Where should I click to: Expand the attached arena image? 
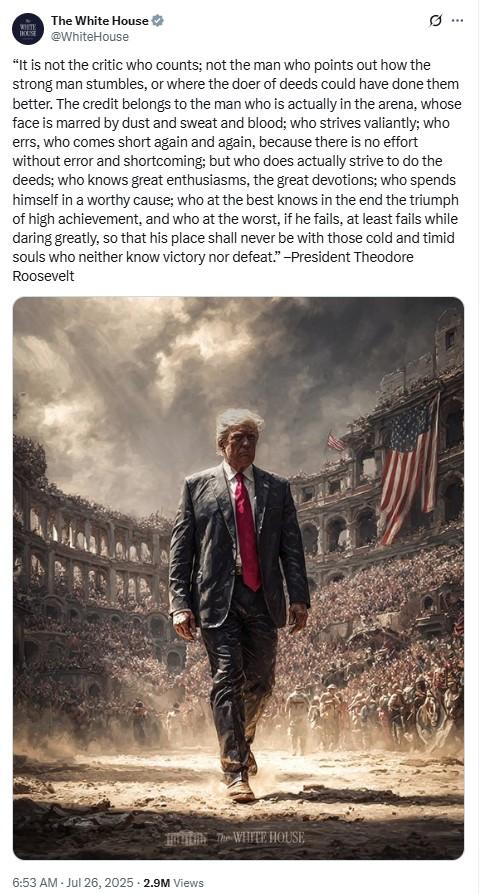238,578
